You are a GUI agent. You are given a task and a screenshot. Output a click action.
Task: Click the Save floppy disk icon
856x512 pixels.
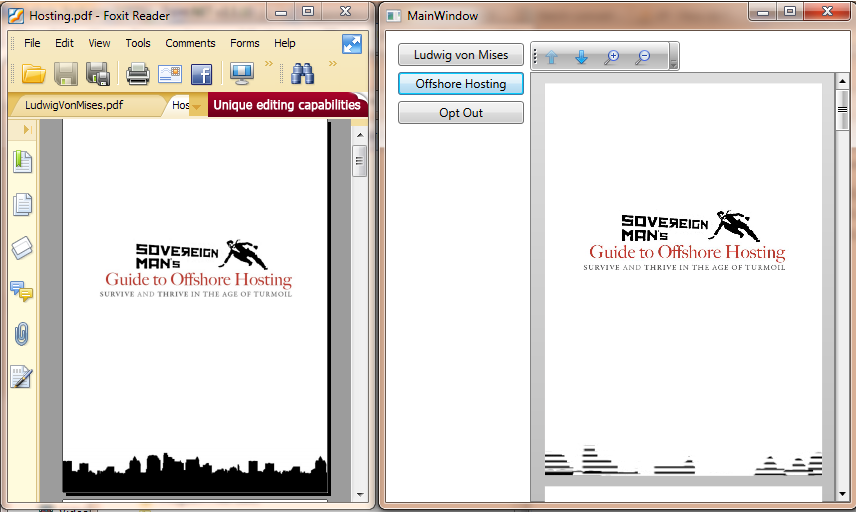66,74
